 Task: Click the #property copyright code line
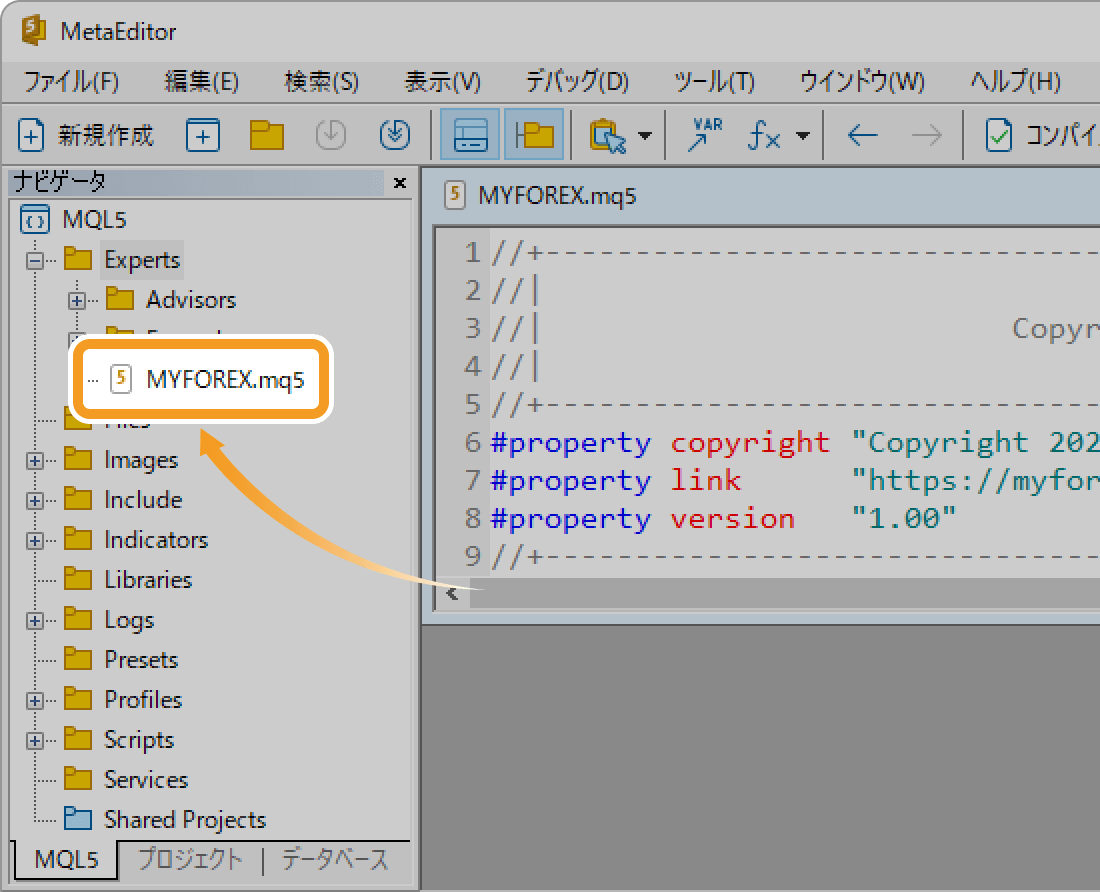pos(794,443)
